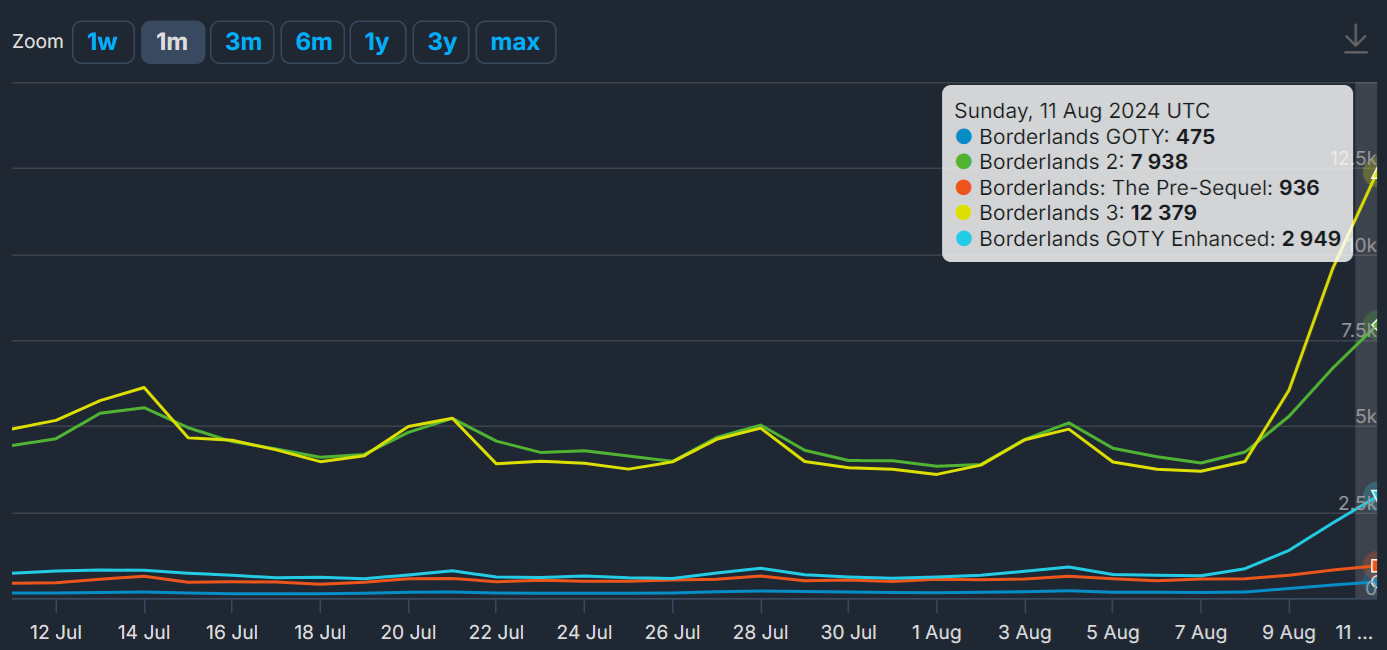Zoom chart to 1y

click(x=377, y=42)
